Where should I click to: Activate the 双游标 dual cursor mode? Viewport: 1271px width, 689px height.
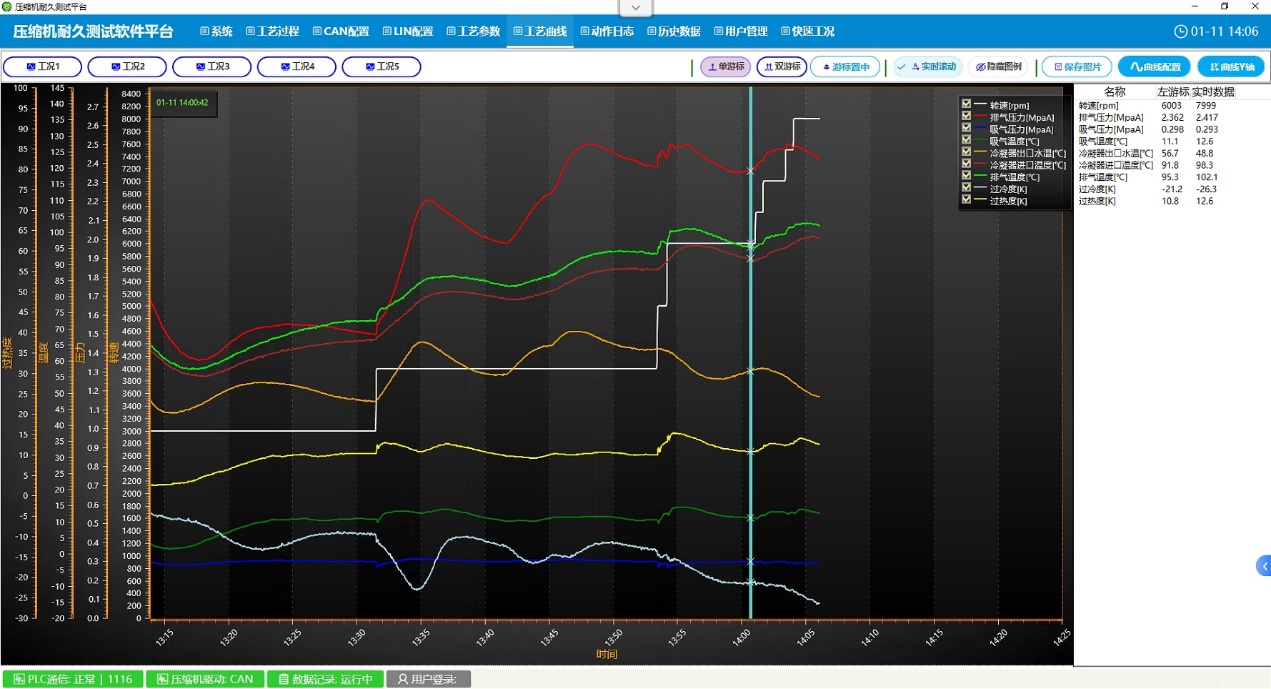[x=782, y=67]
